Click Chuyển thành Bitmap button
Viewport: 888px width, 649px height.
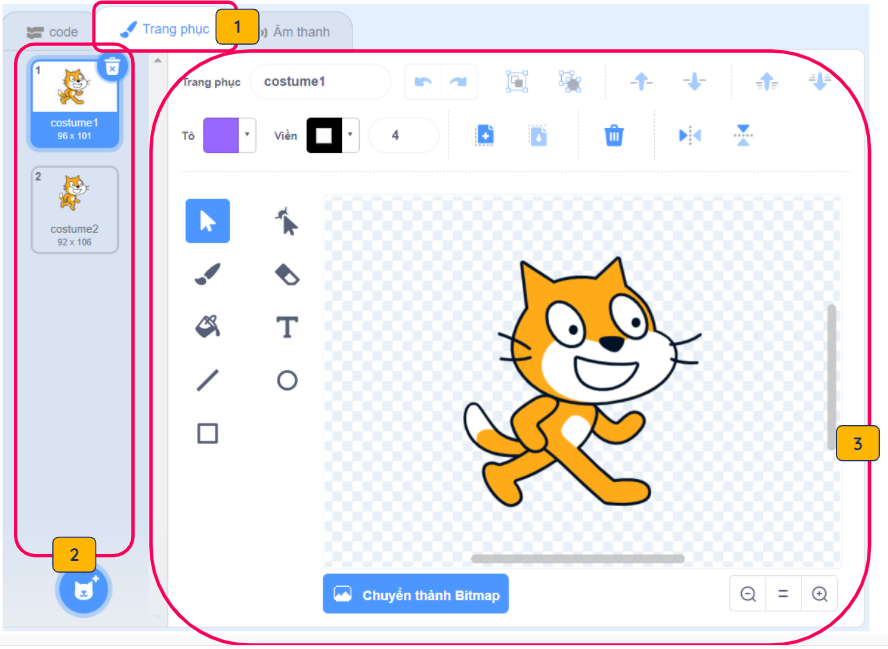point(416,594)
